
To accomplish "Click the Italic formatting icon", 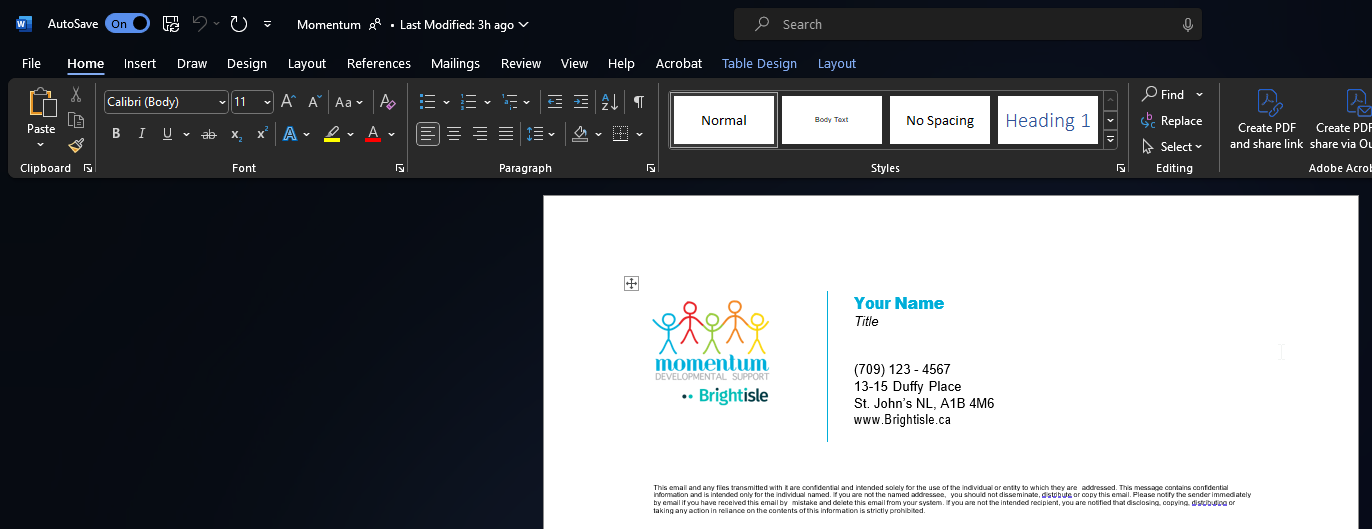I will pyautogui.click(x=141, y=134).
